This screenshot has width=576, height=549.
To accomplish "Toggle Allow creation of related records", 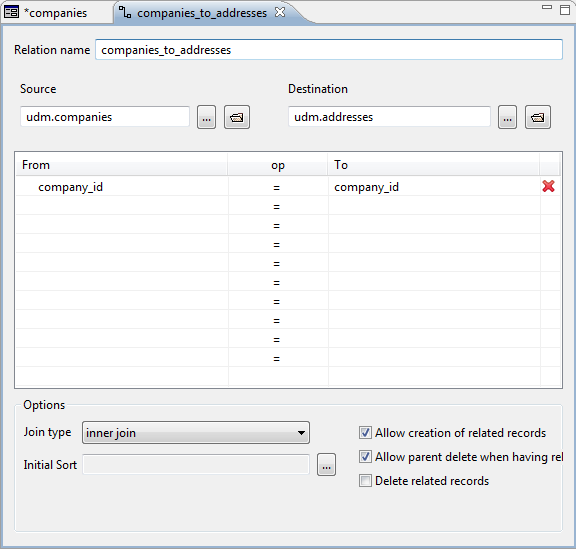I will click(x=365, y=433).
